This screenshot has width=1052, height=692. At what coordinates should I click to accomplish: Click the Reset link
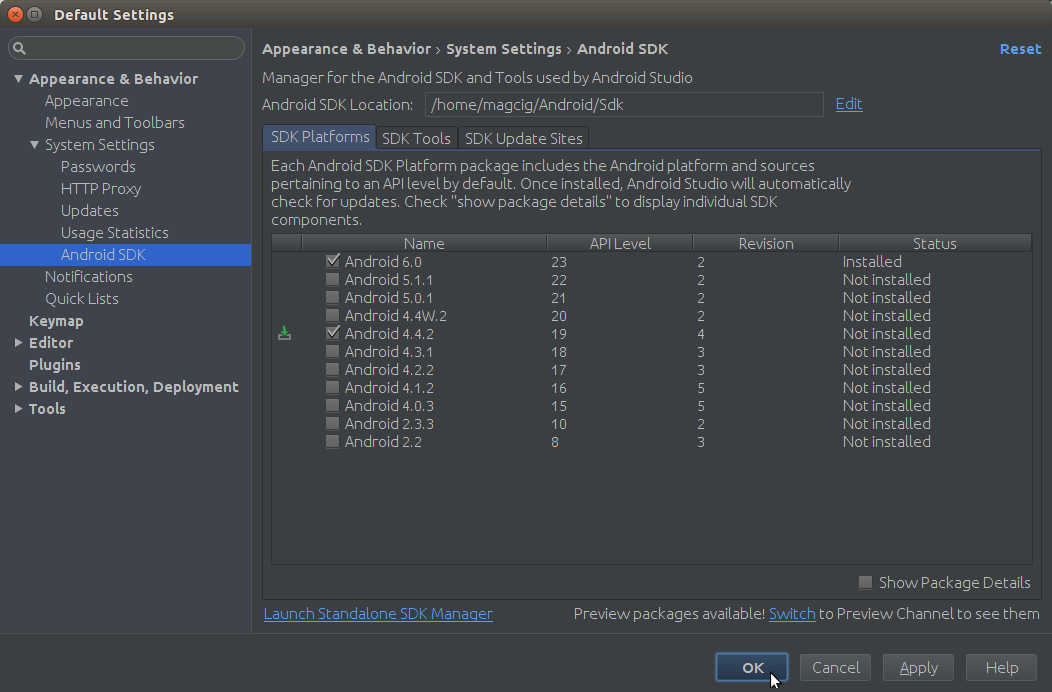pyautogui.click(x=1020, y=49)
